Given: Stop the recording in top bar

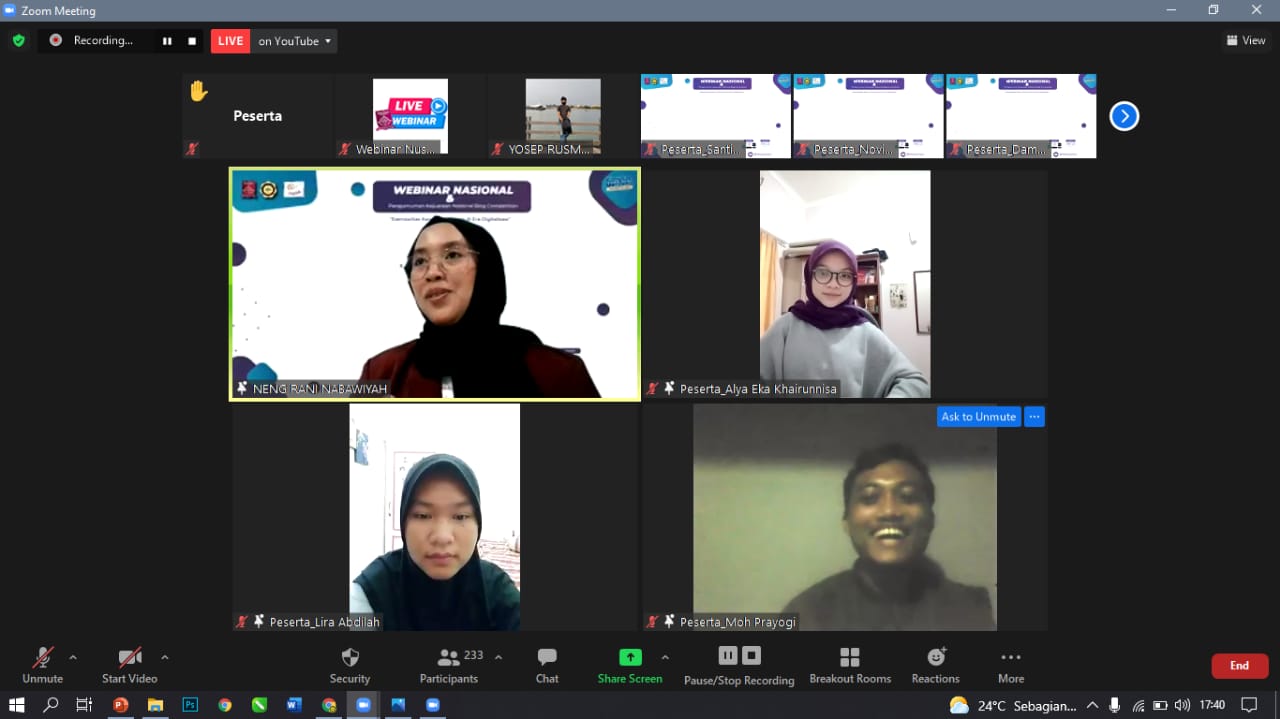Looking at the screenshot, I should tap(192, 41).
